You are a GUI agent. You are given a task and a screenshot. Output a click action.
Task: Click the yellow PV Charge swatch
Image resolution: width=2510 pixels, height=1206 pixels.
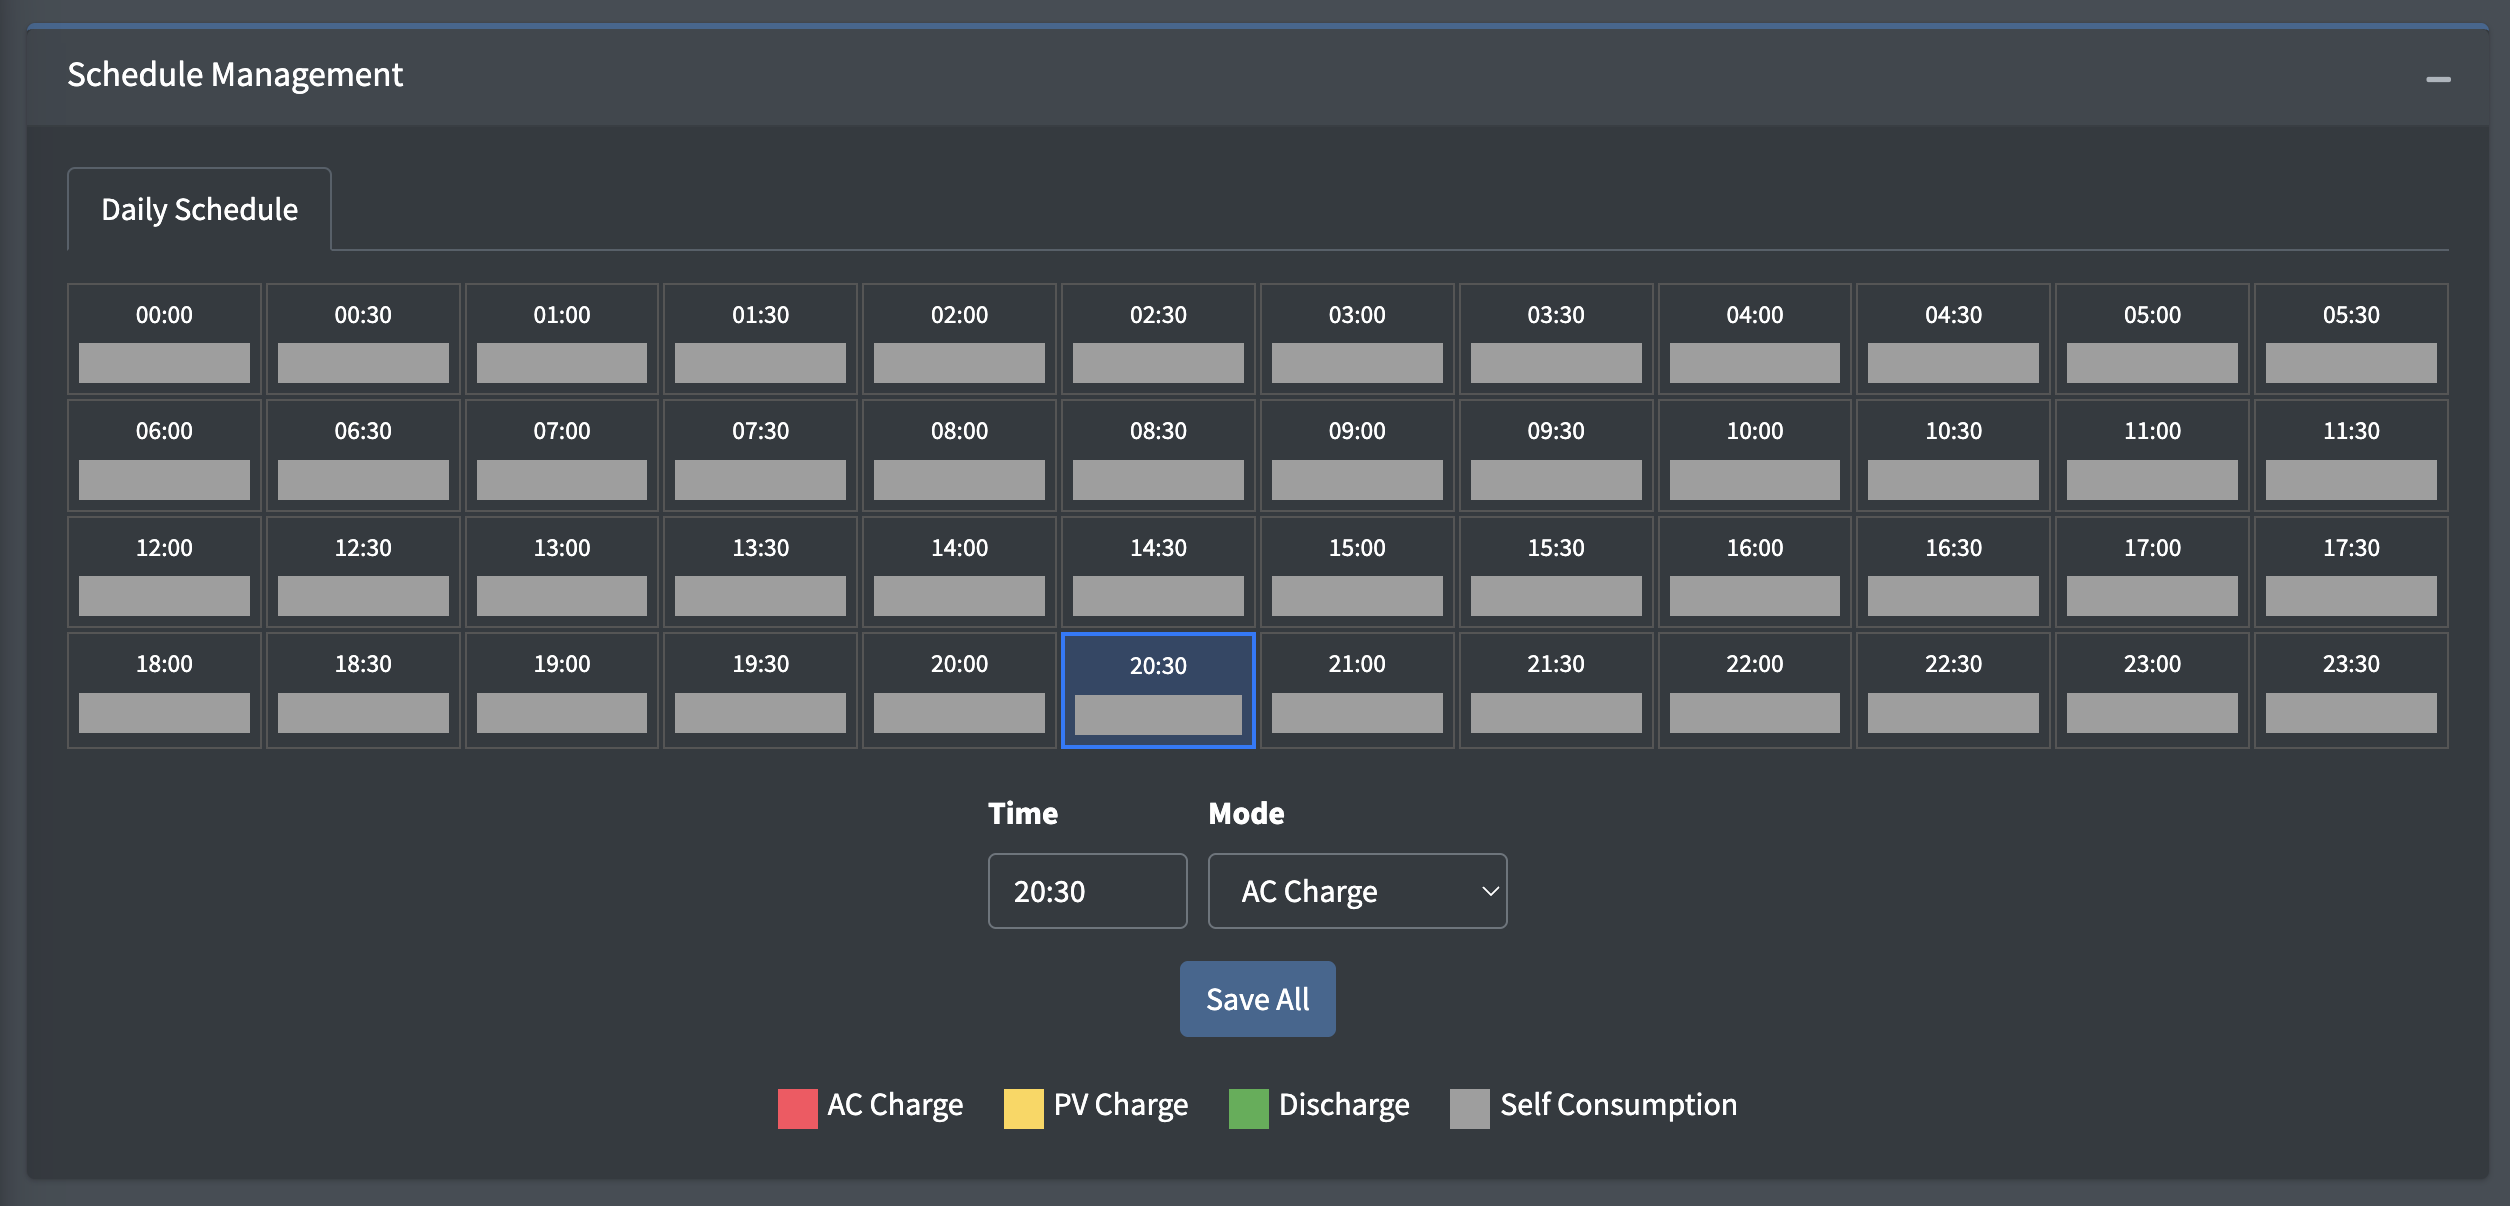pyautogui.click(x=1023, y=1108)
